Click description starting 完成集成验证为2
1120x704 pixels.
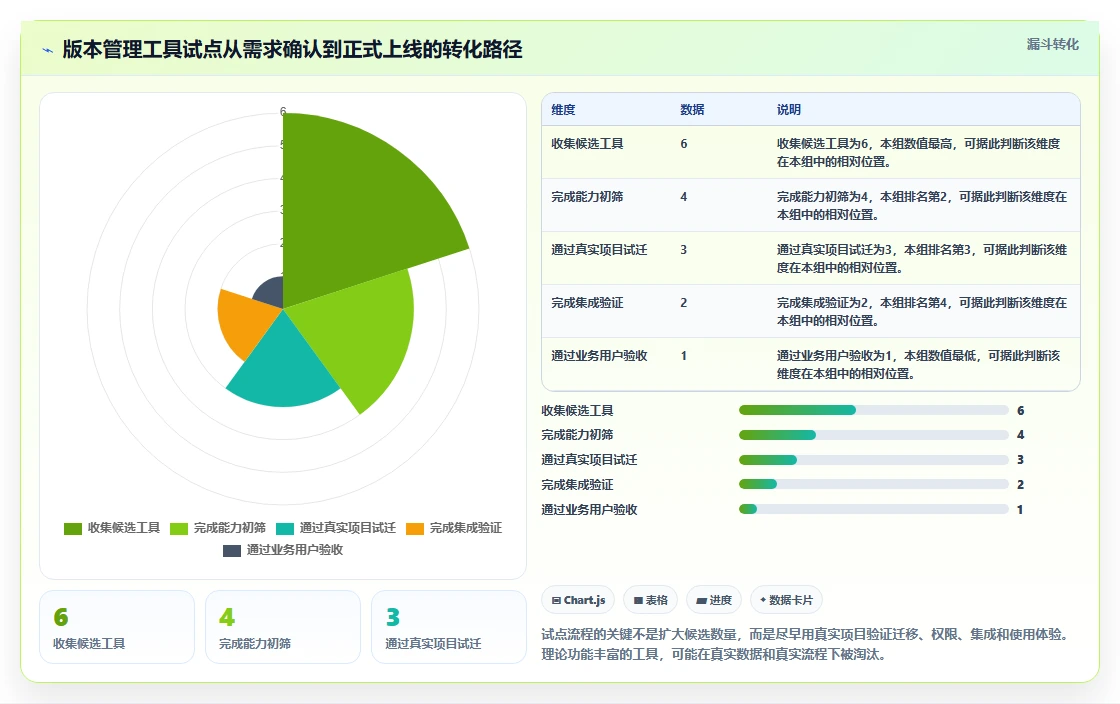pos(922,311)
